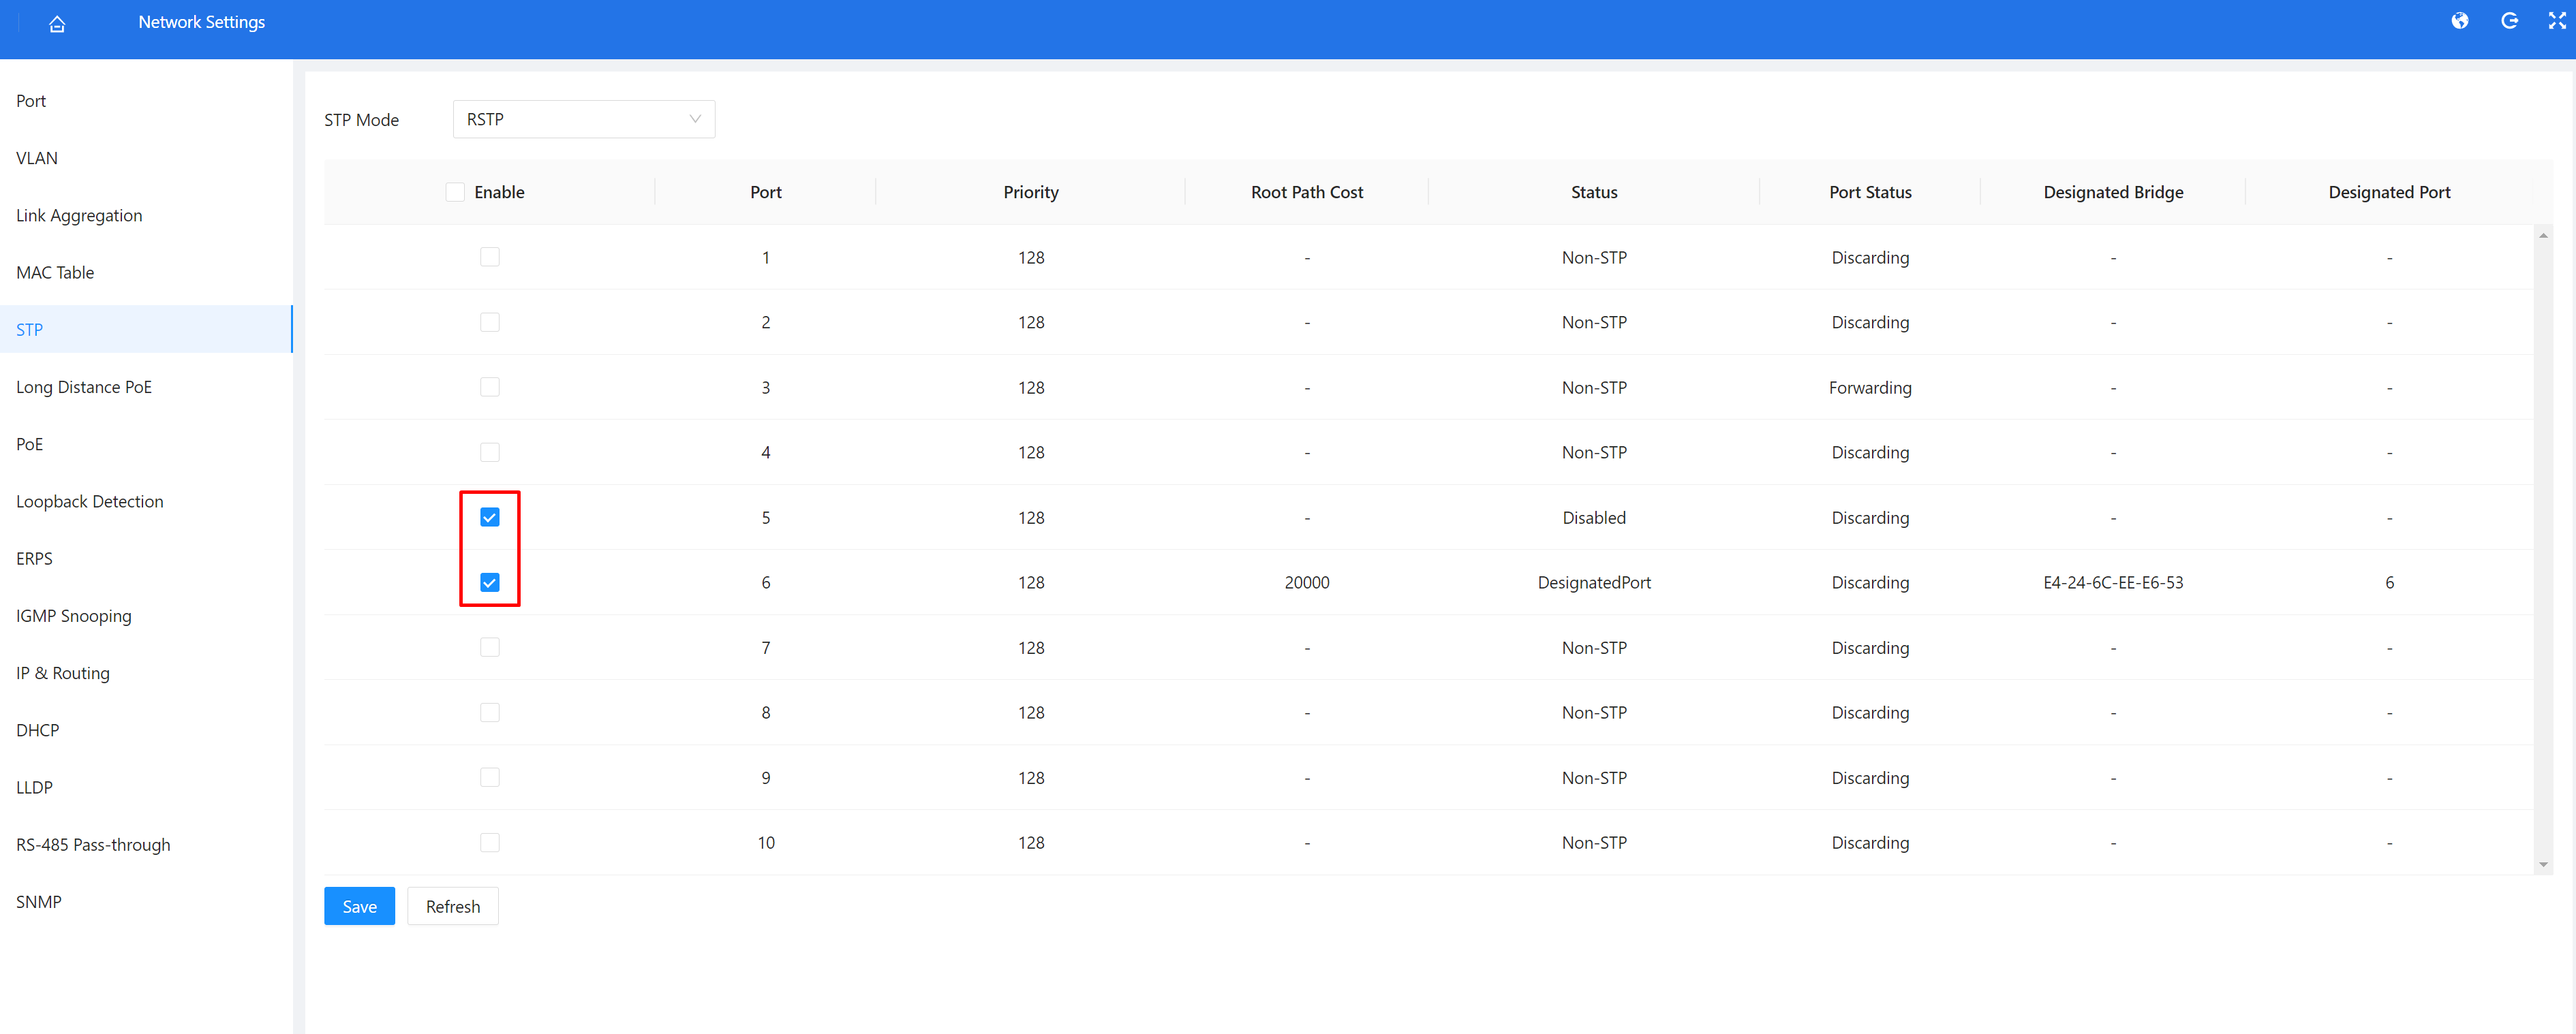Click the logout icon in the top bar
Screen dimensions: 2576x1034
pyautogui.click(x=2510, y=20)
